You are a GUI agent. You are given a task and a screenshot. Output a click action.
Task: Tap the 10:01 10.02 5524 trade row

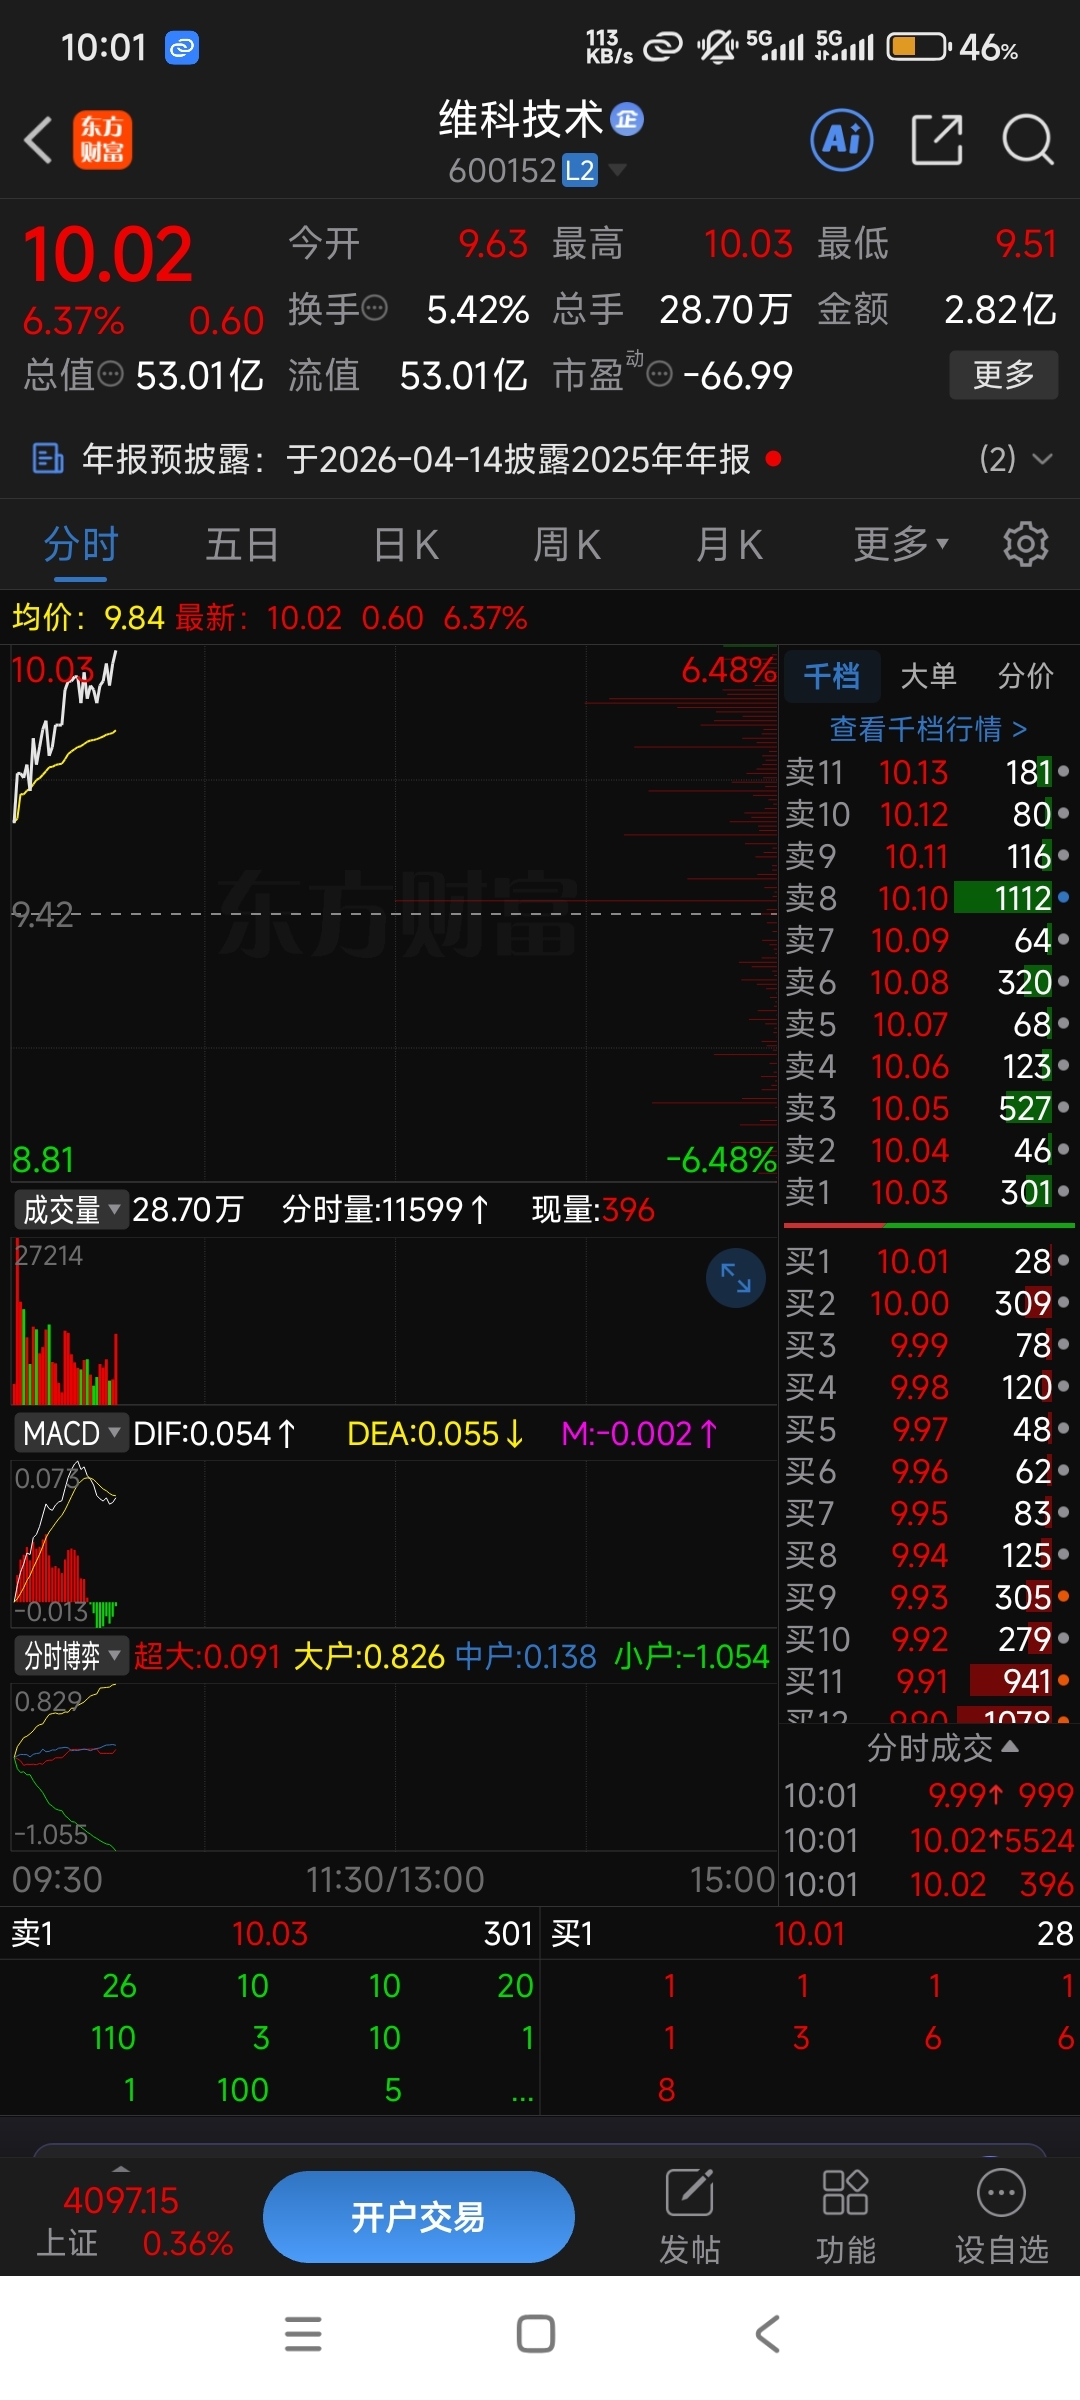[x=928, y=1840]
